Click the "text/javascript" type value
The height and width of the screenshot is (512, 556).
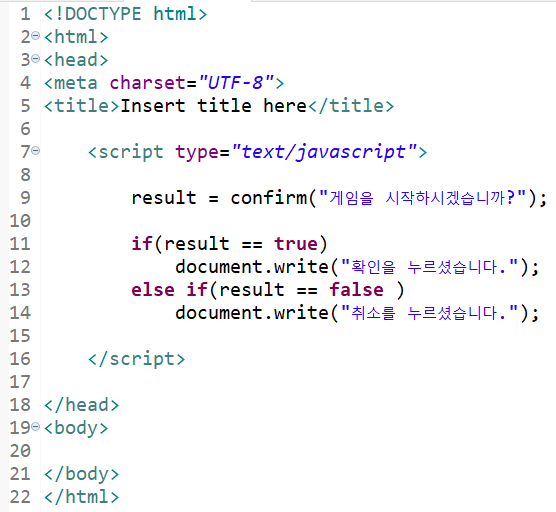tap(324, 152)
